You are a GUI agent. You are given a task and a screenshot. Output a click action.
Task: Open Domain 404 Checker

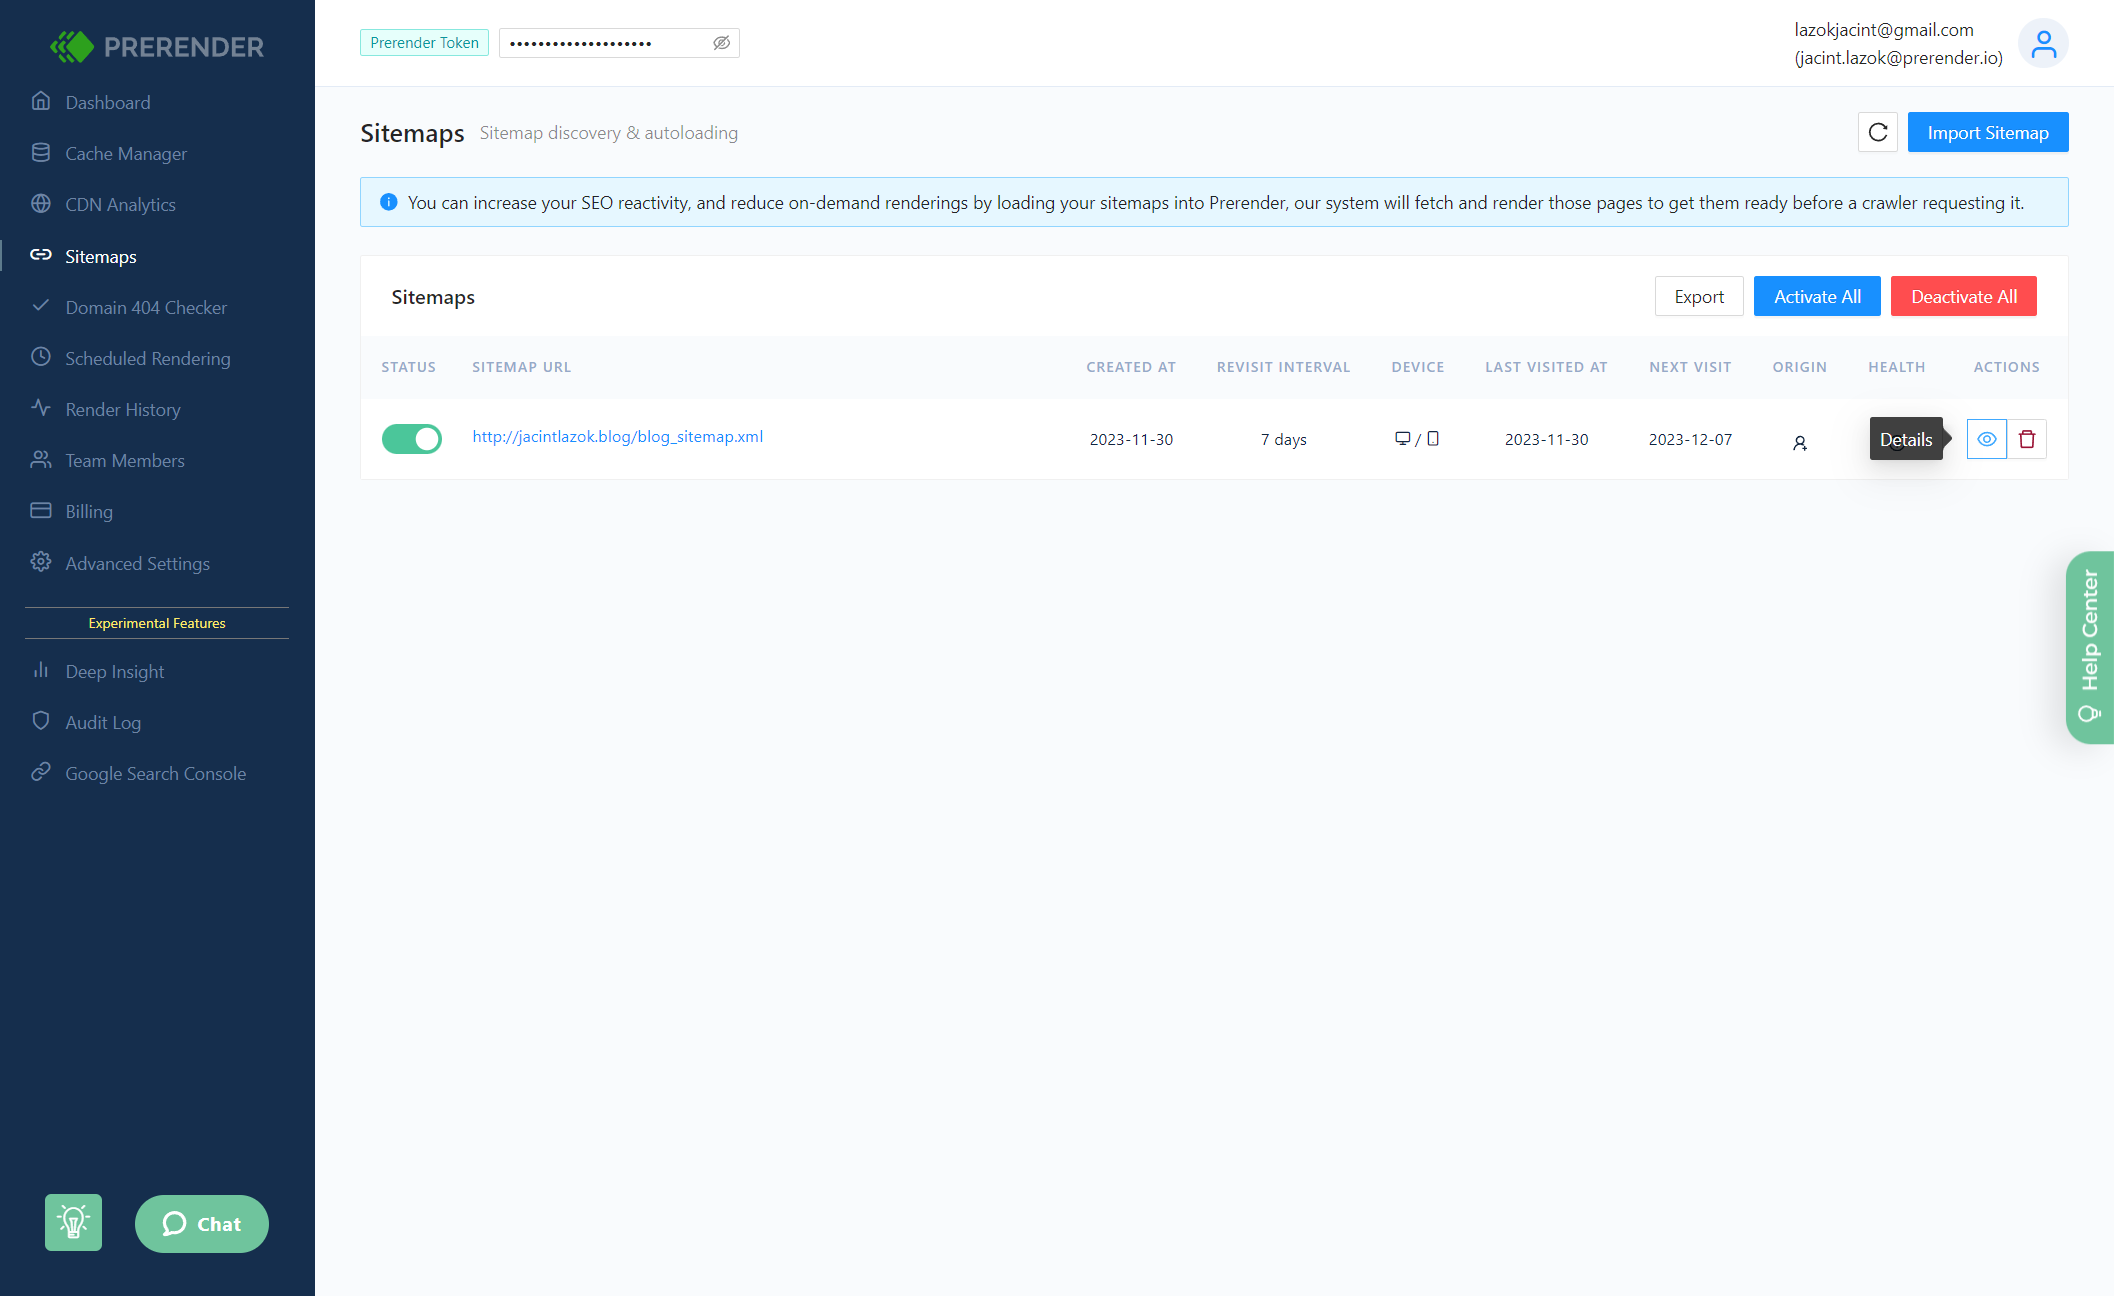146,307
